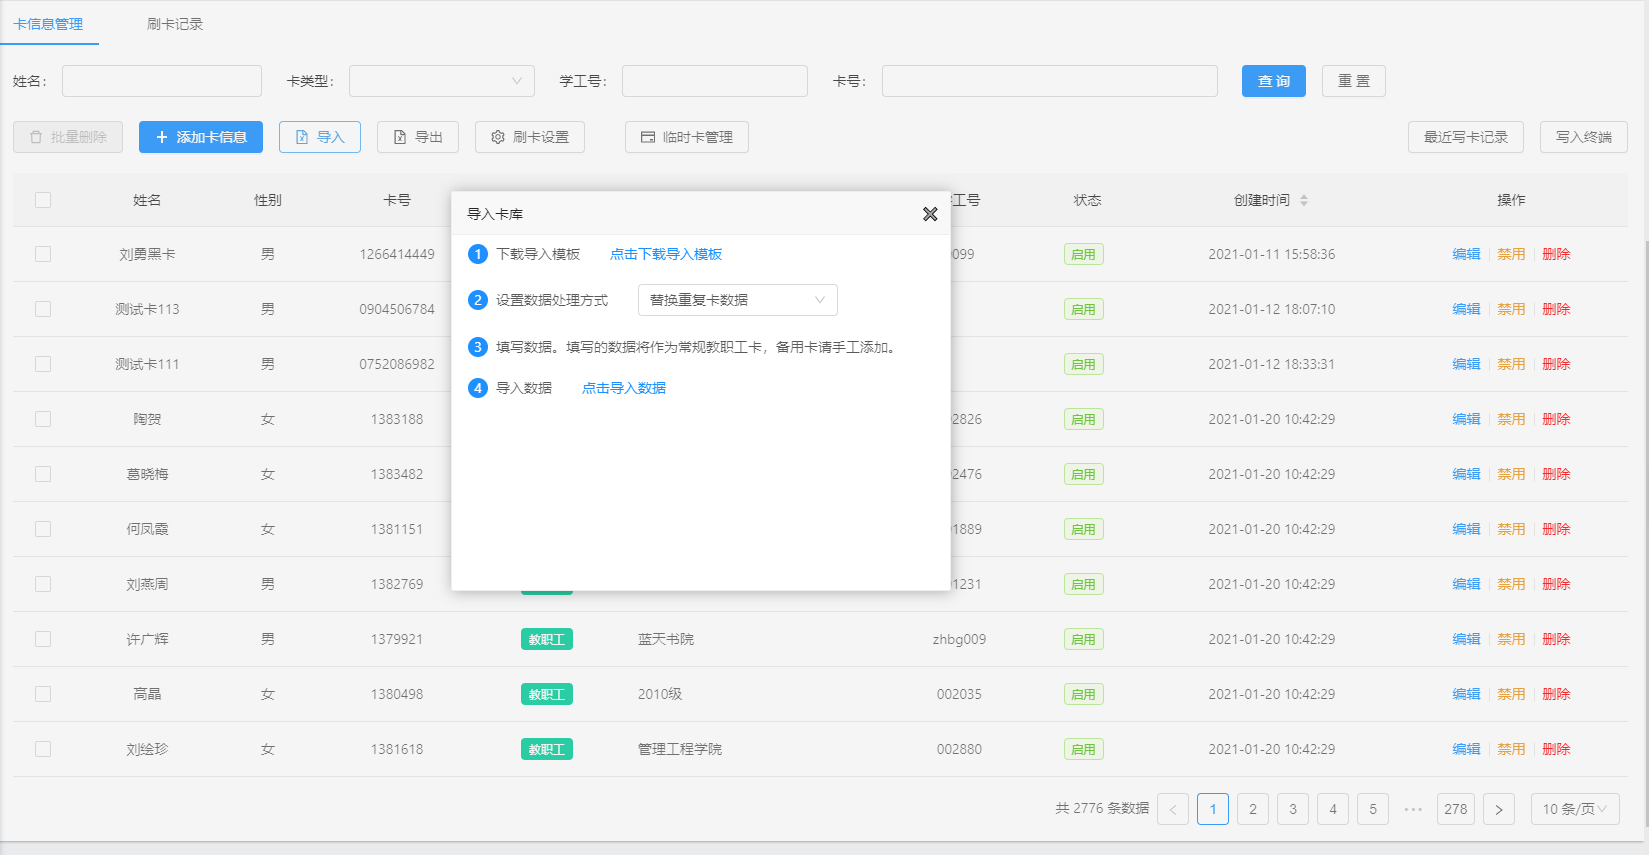
Task: Select page 3 in pagination
Action: tap(1293, 809)
